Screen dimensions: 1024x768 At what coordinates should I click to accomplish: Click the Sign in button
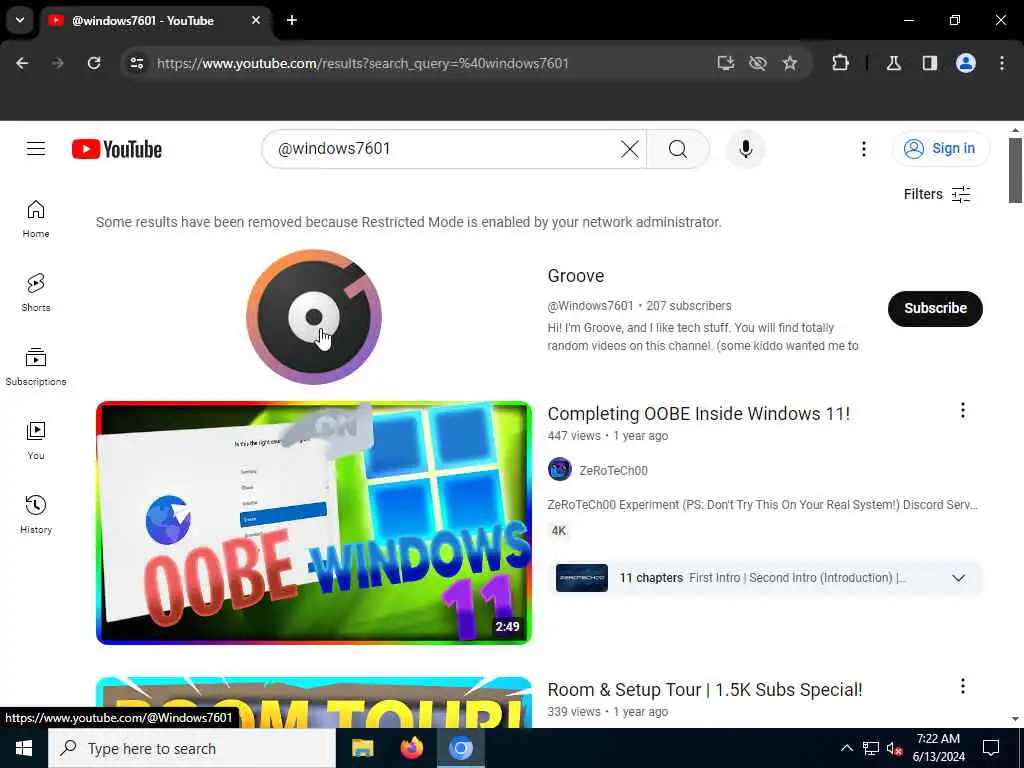[940, 149]
